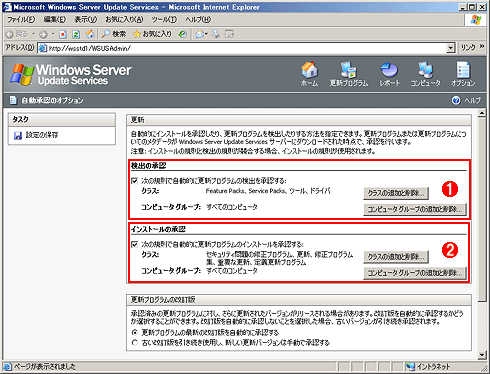Open IE 検索 search
The width and height of the screenshot is (490, 374).
click(114, 34)
